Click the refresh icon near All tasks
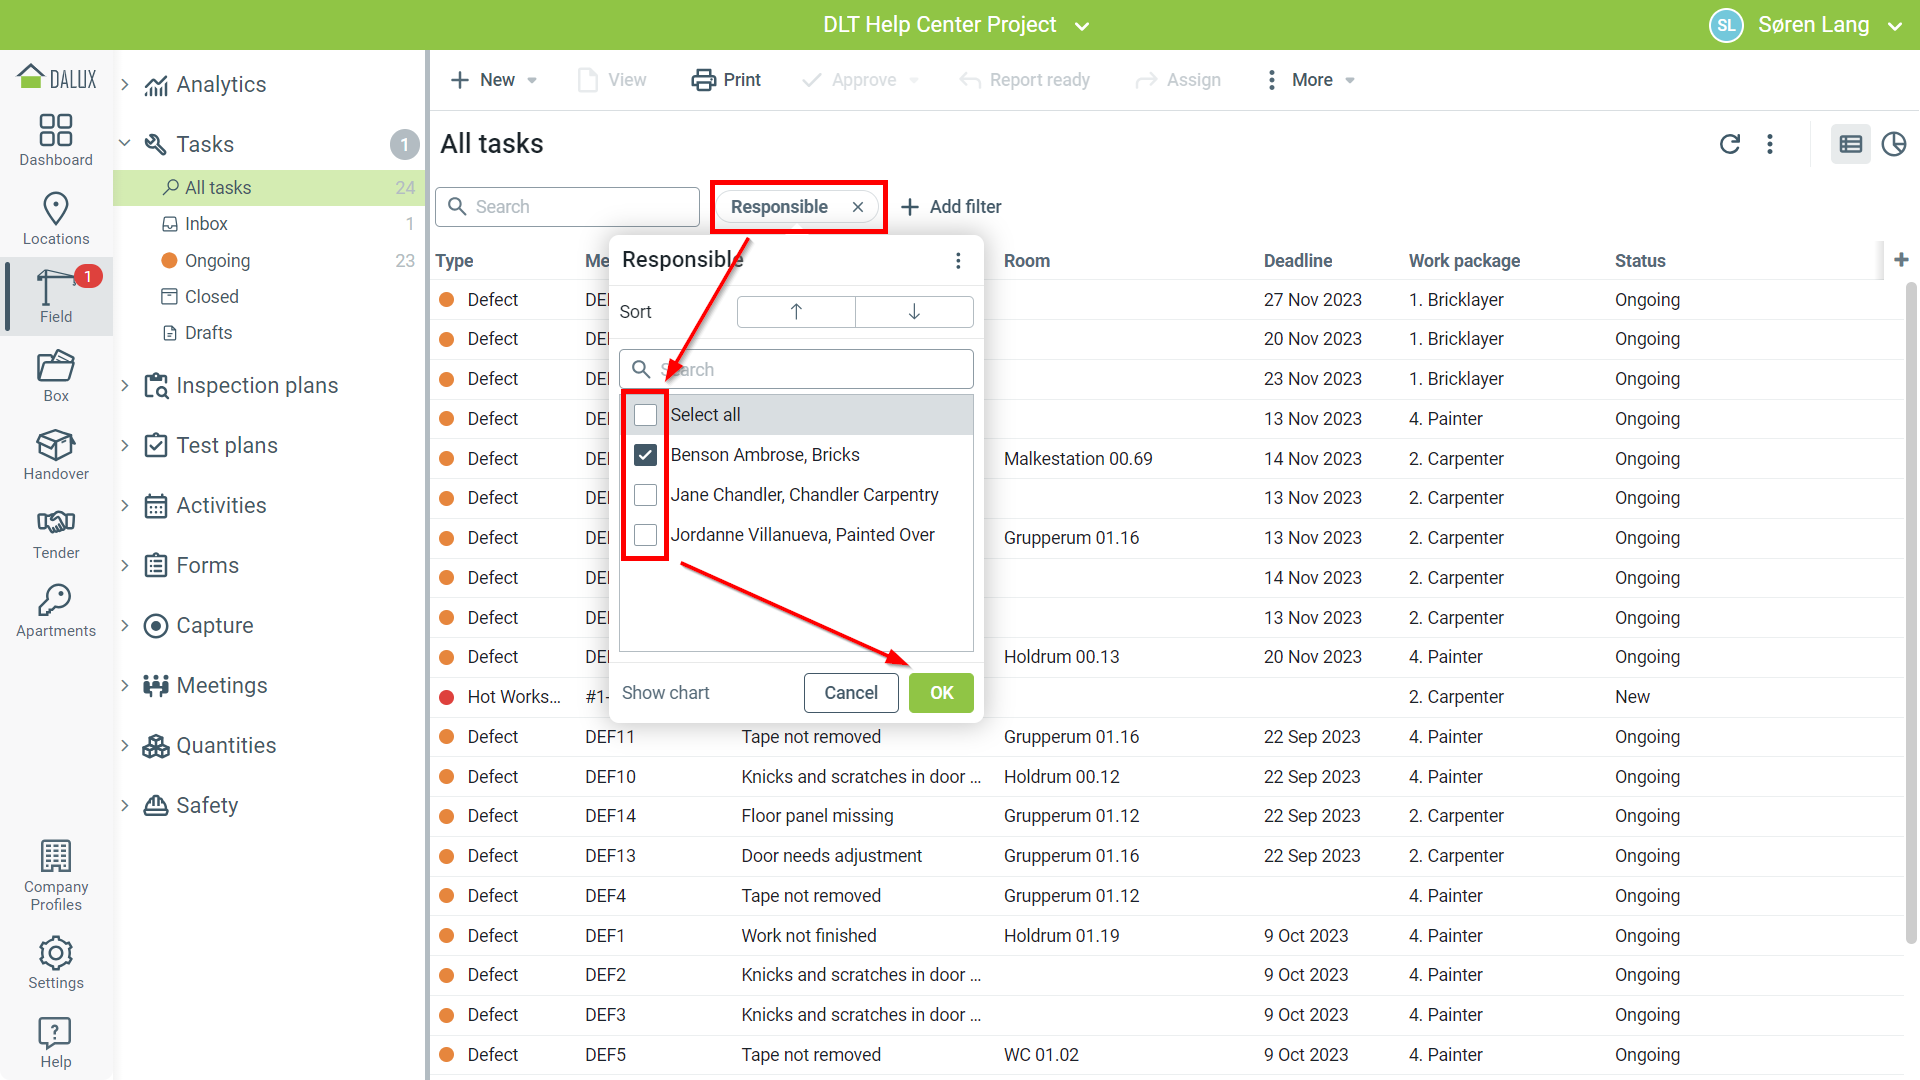 (1729, 144)
